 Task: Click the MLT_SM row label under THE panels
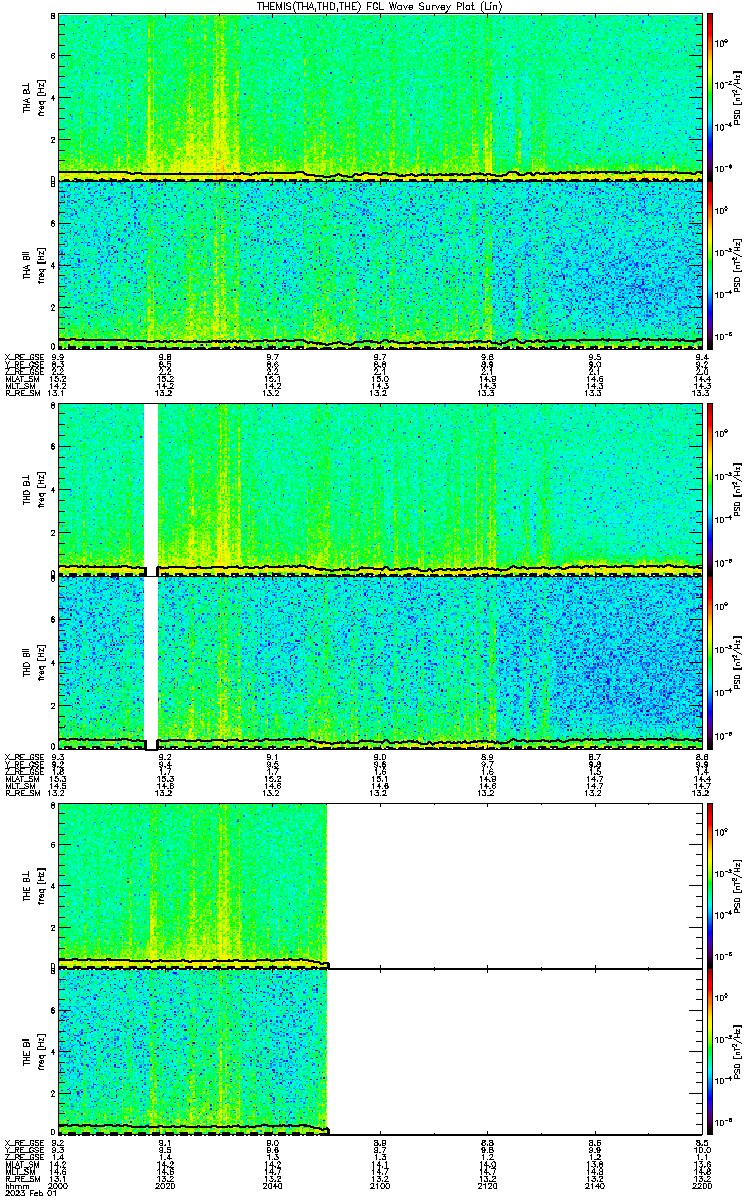tap(19, 1171)
